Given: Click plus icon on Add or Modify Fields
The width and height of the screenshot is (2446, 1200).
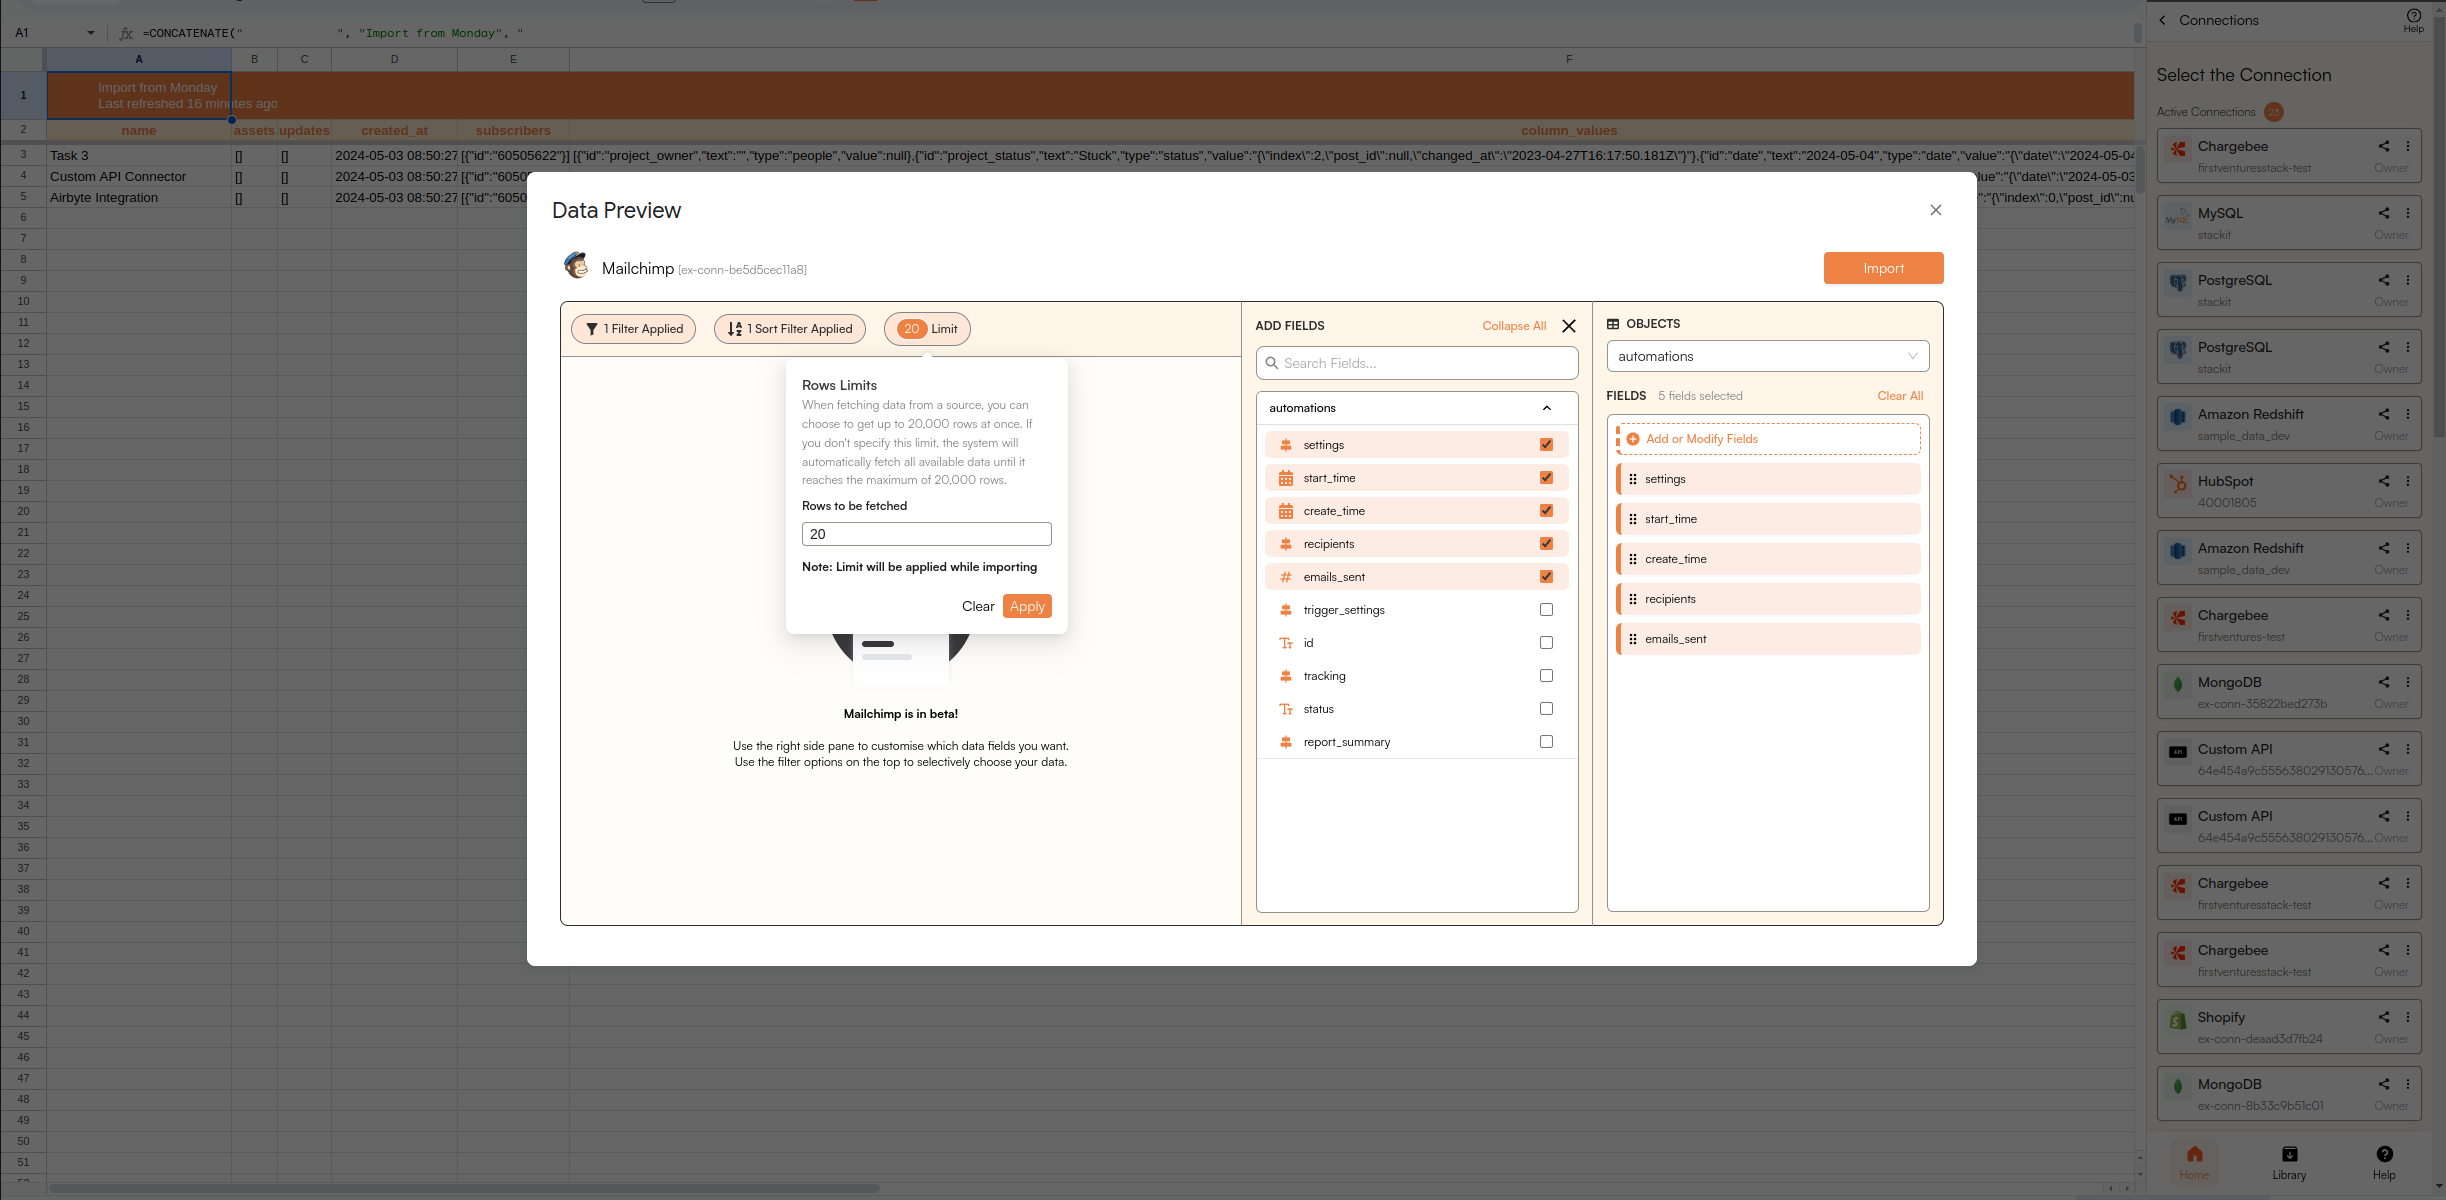Looking at the screenshot, I should [1633, 439].
